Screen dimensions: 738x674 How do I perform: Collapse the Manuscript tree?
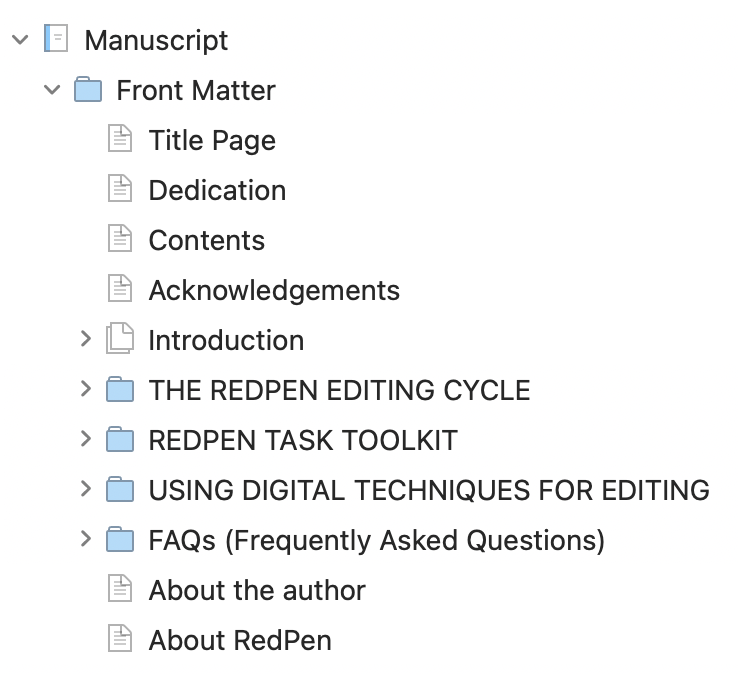coord(20,40)
